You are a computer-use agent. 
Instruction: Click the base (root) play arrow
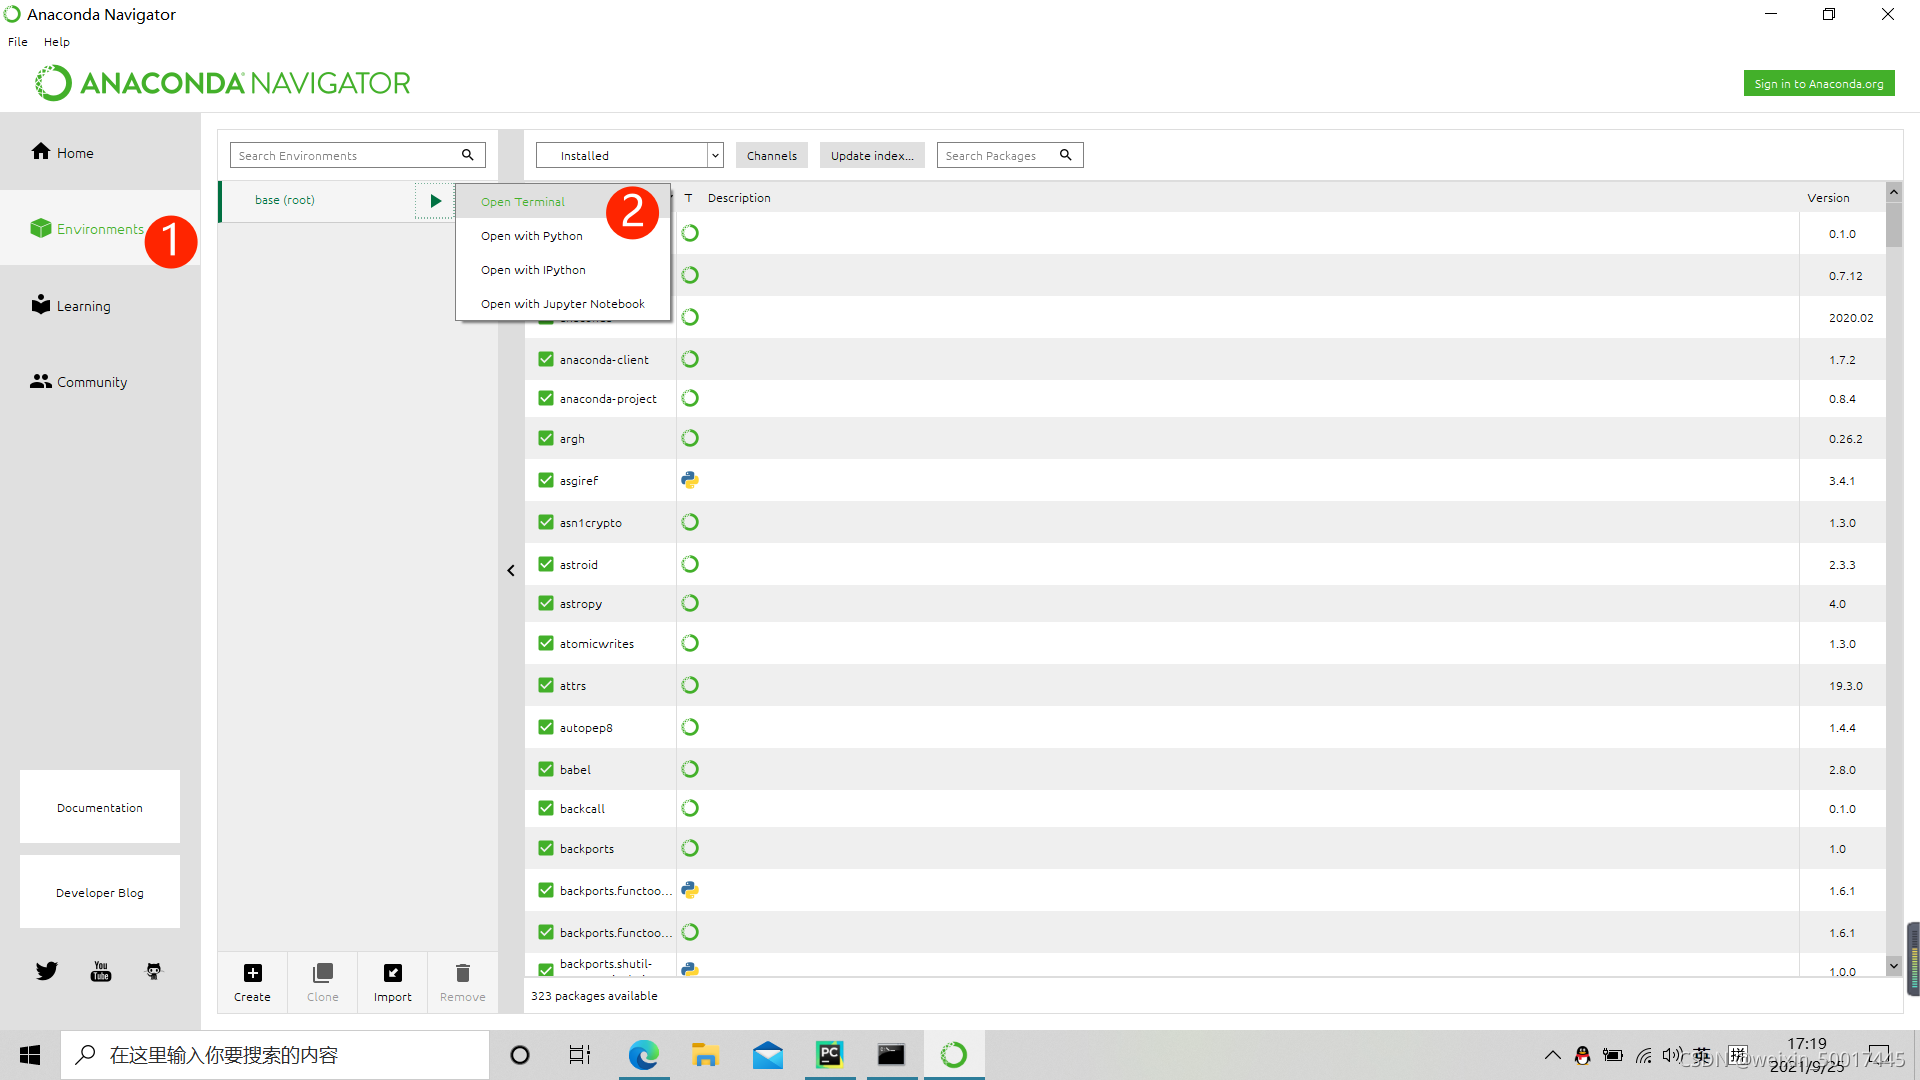click(x=435, y=201)
